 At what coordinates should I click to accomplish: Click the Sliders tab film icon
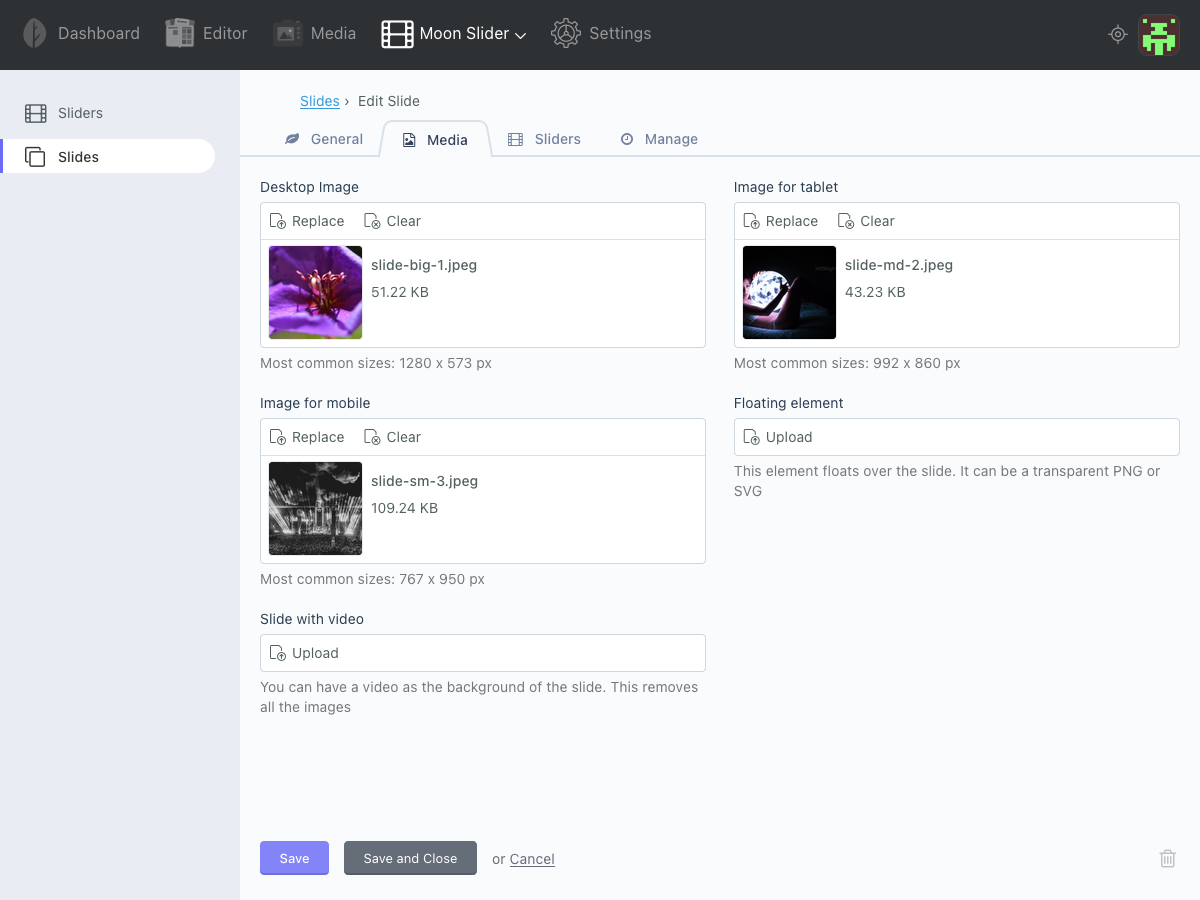point(515,139)
